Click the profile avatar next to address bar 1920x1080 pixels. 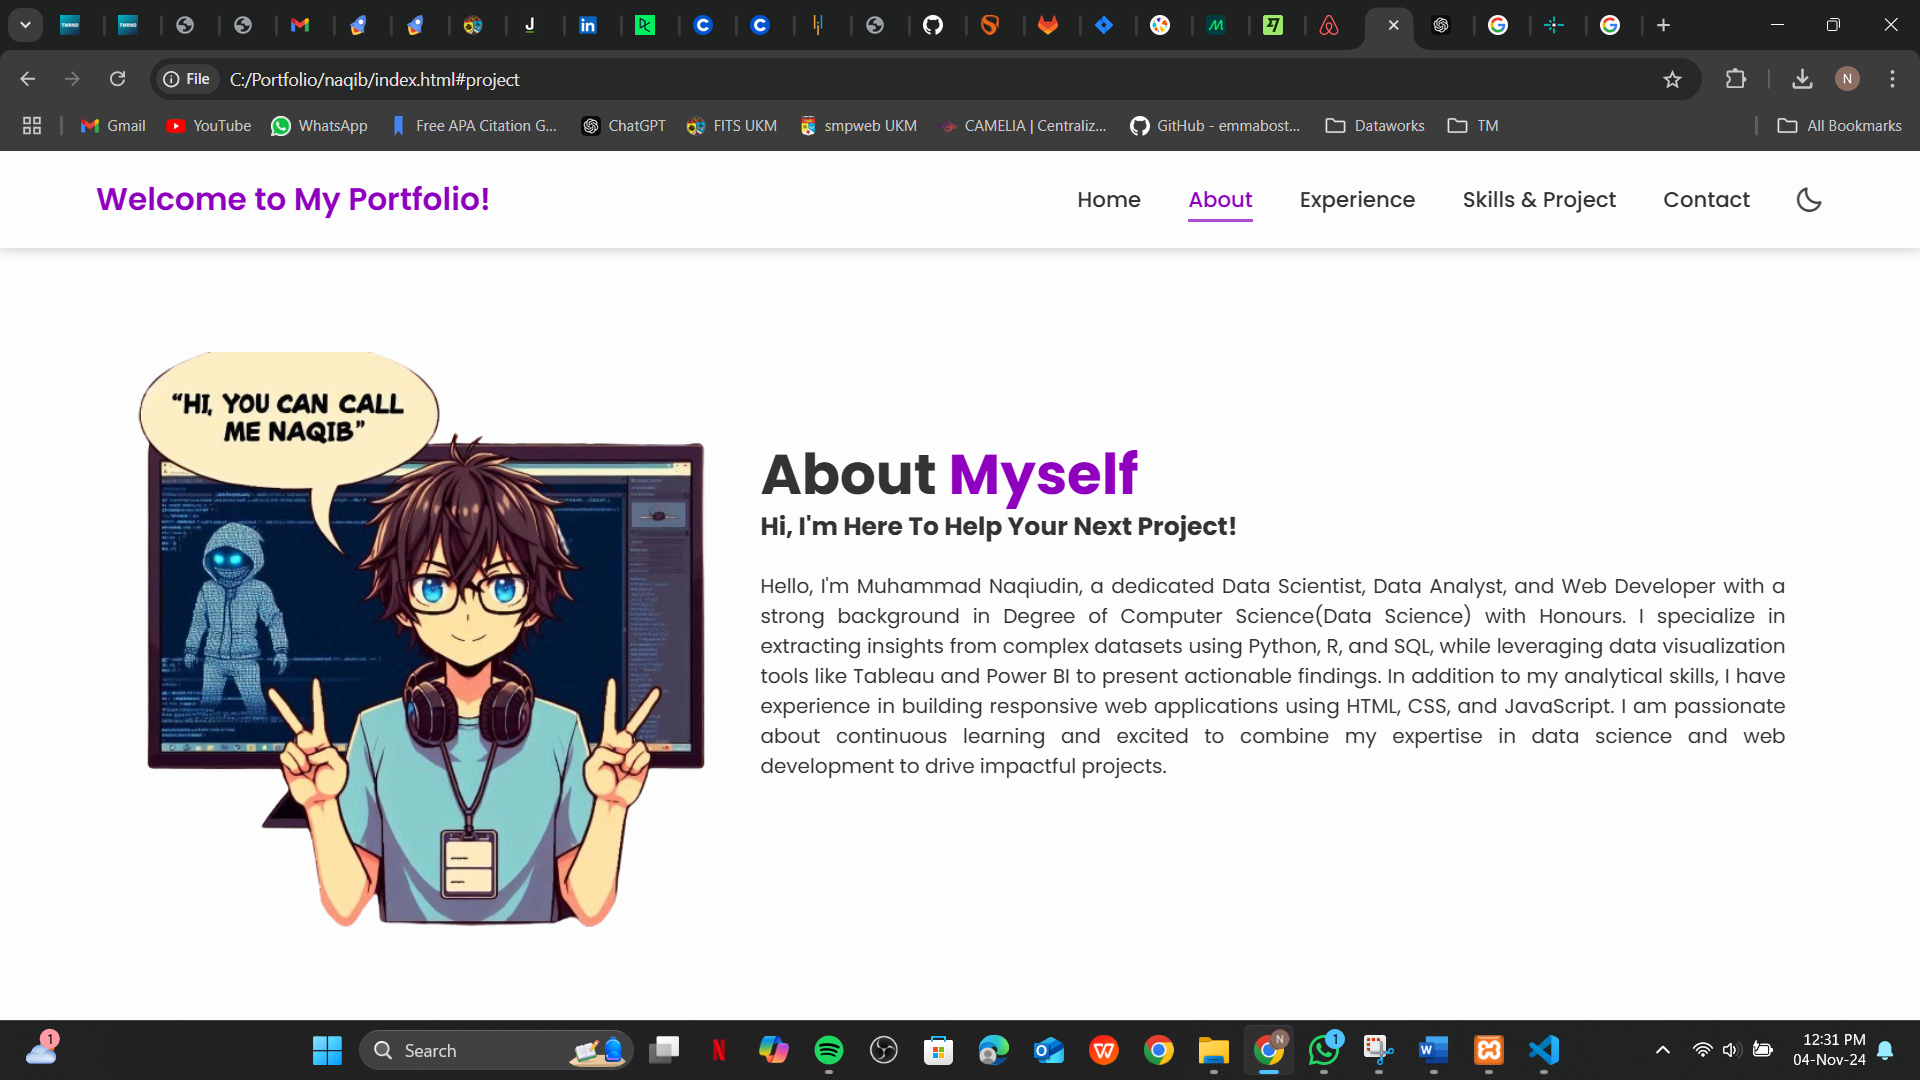(x=1847, y=79)
